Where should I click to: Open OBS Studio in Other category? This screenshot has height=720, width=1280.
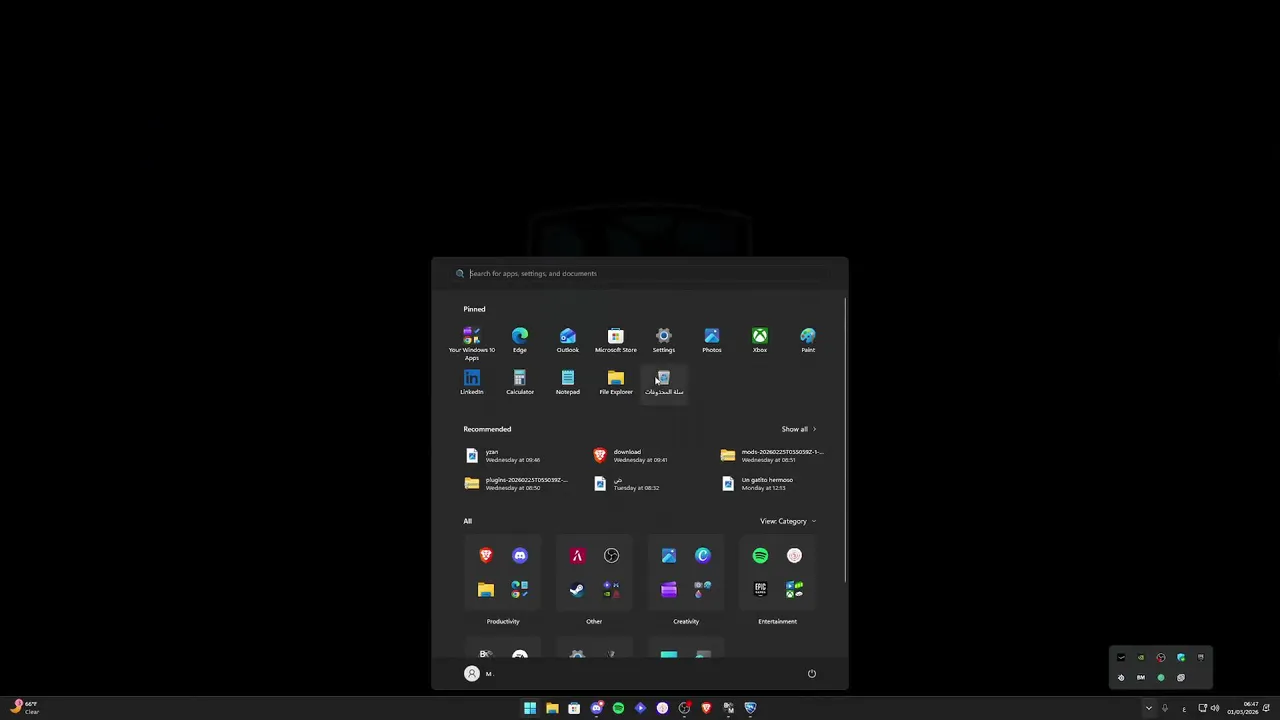pos(611,555)
